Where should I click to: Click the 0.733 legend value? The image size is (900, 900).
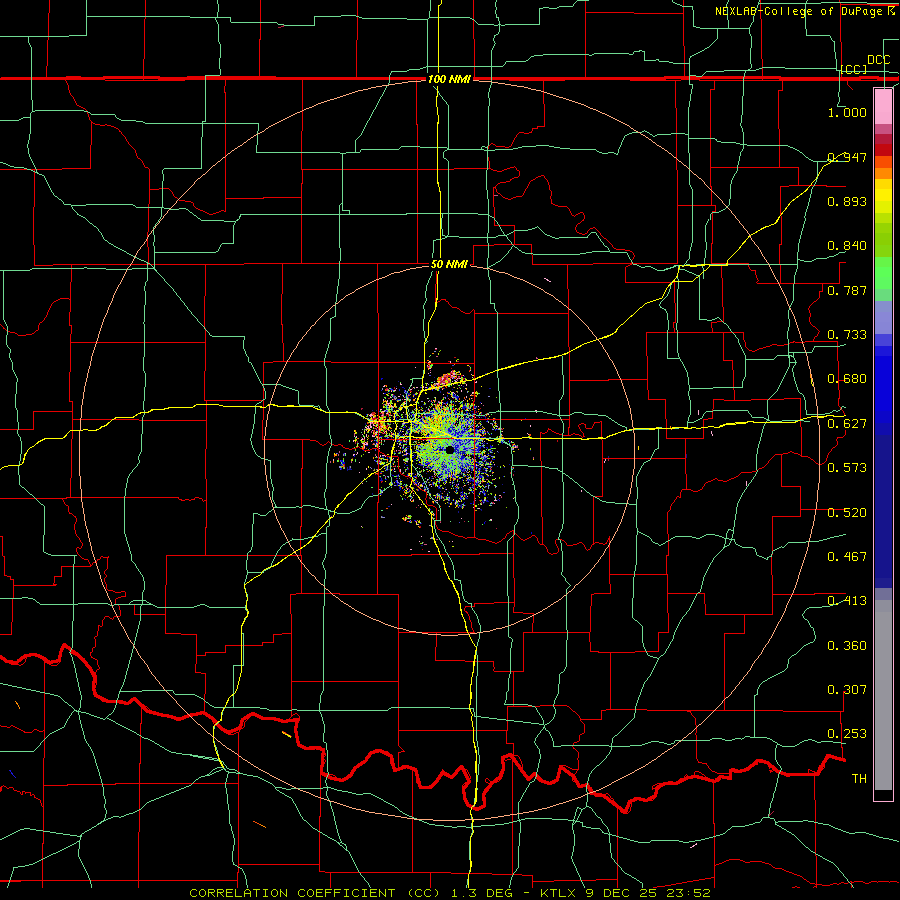tap(847, 335)
